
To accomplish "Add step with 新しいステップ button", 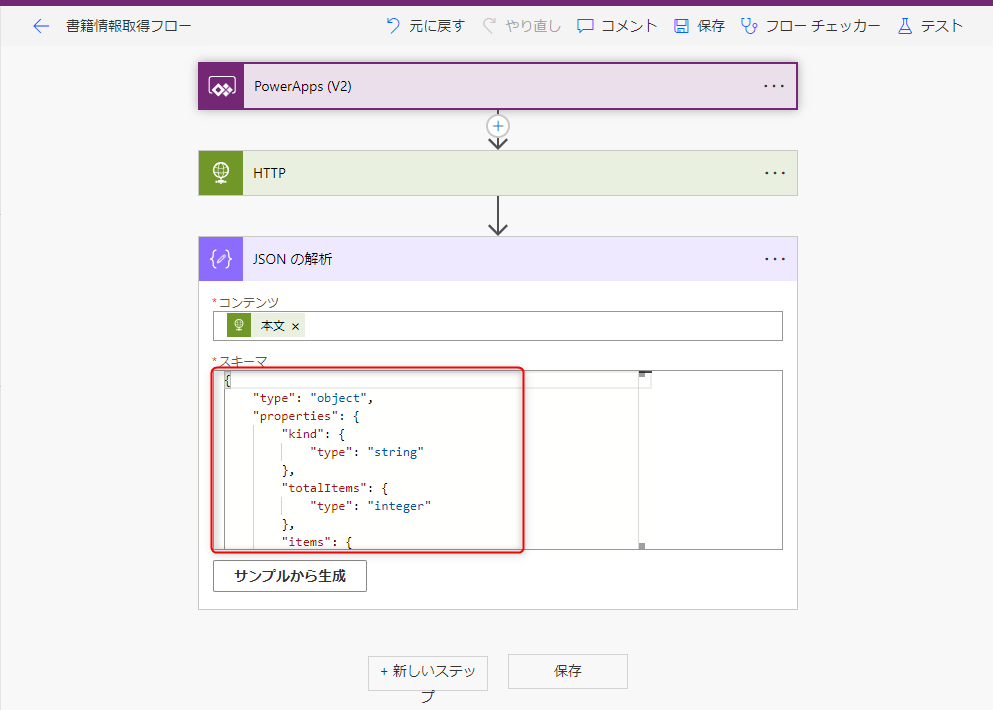I will pyautogui.click(x=427, y=673).
